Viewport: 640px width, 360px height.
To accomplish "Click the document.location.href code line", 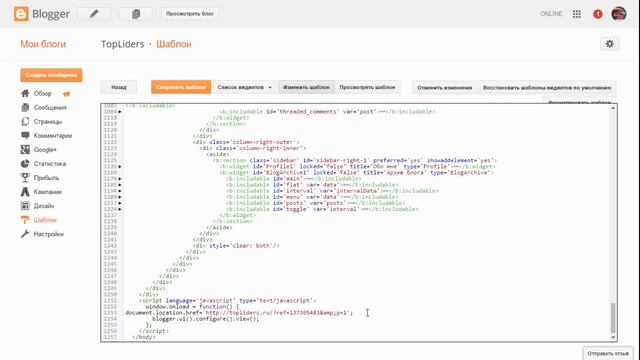I will pyautogui.click(x=239, y=313).
